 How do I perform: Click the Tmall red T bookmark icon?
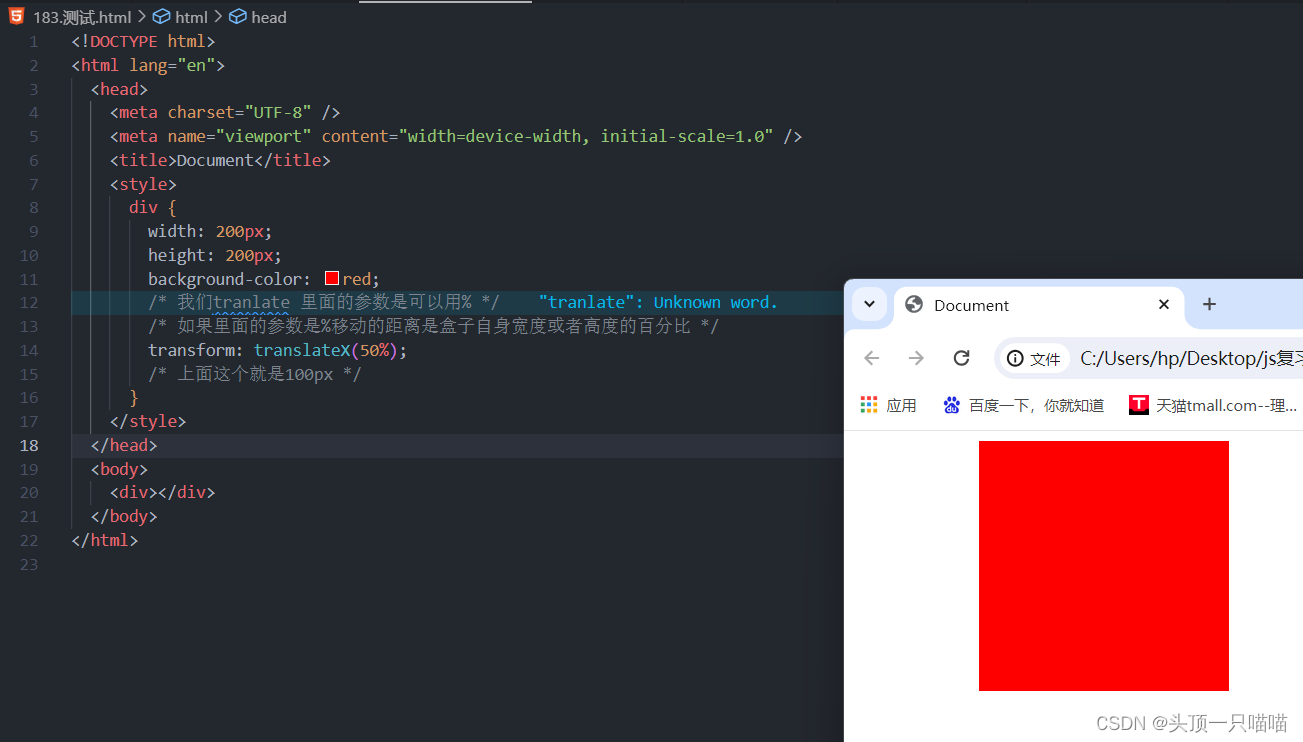(x=1138, y=404)
